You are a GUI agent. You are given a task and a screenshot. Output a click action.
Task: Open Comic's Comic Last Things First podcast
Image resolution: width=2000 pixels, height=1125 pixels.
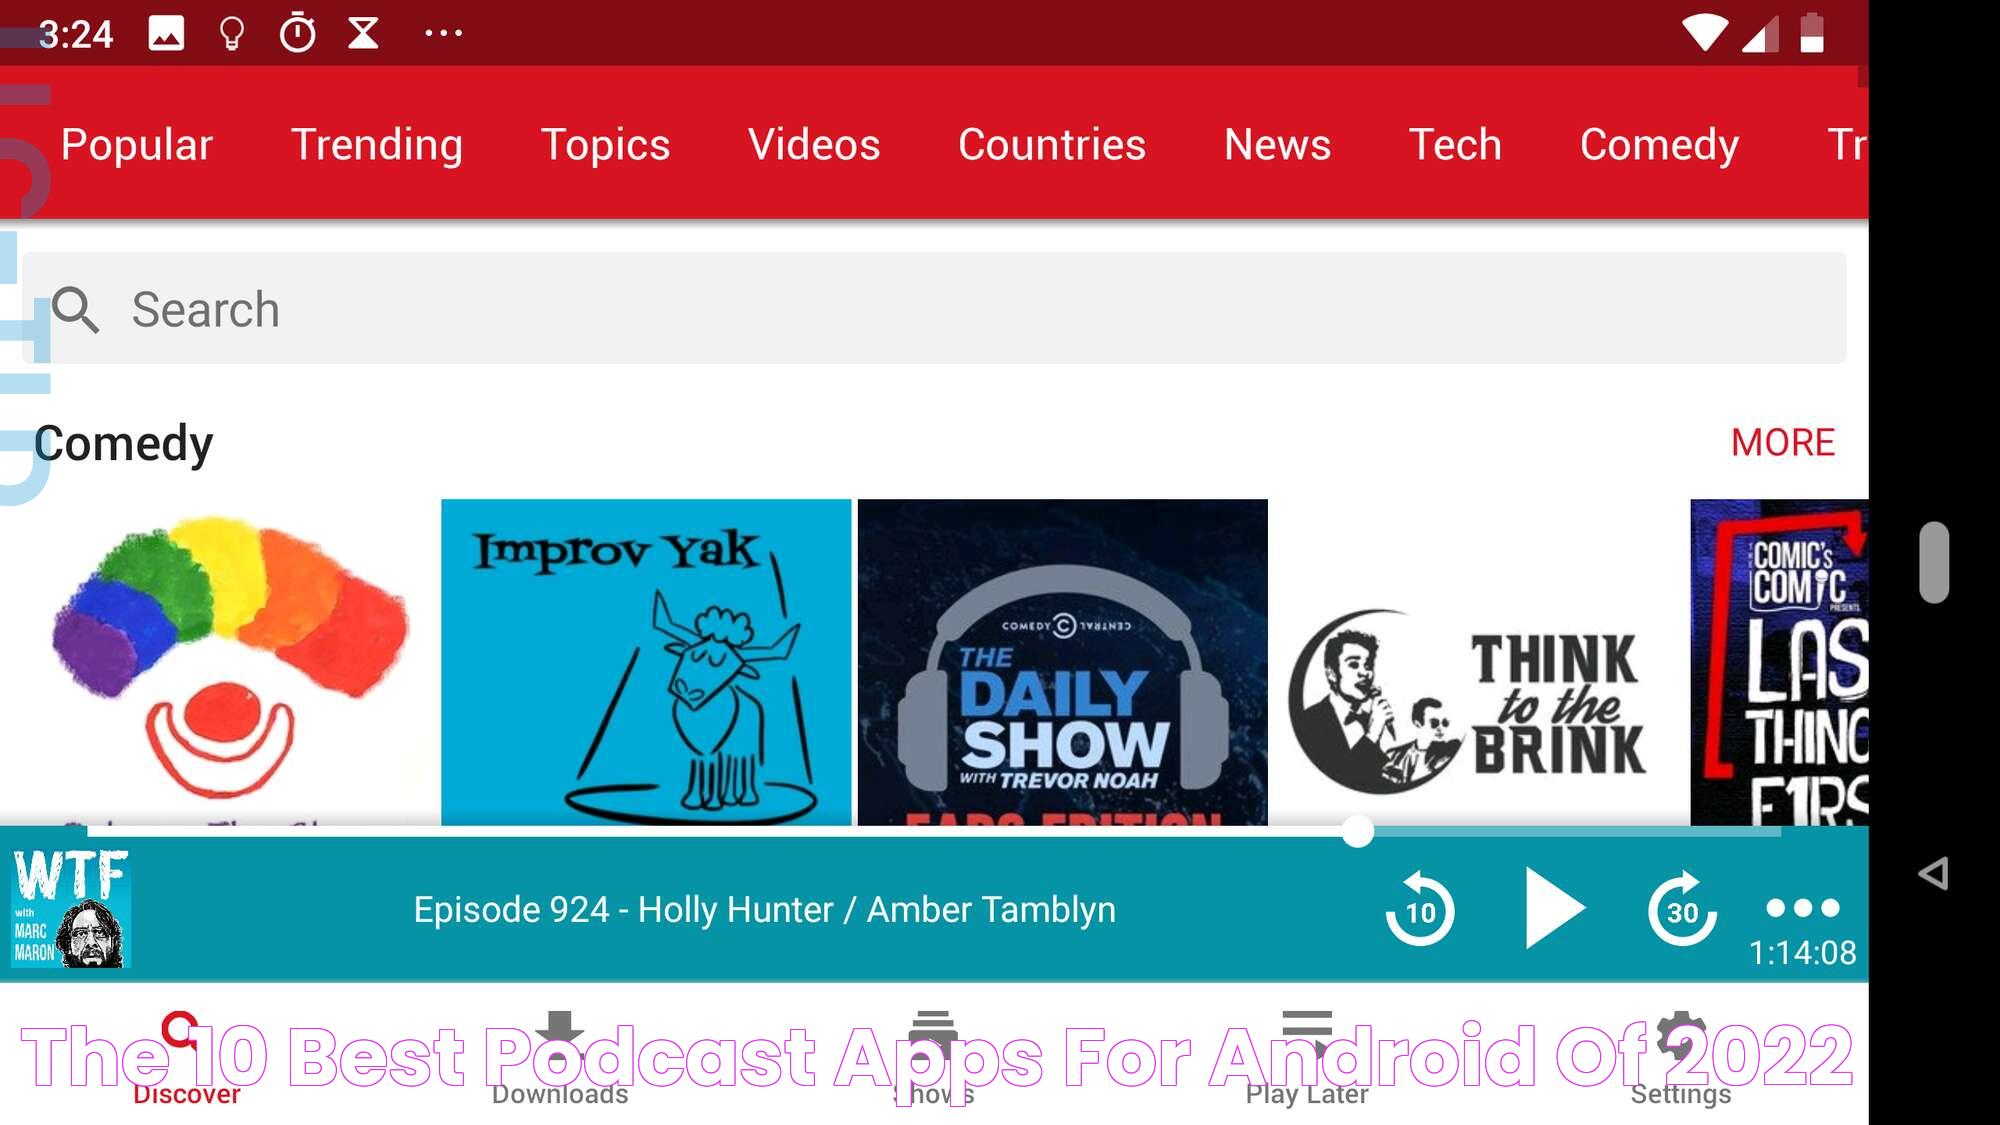point(1779,662)
